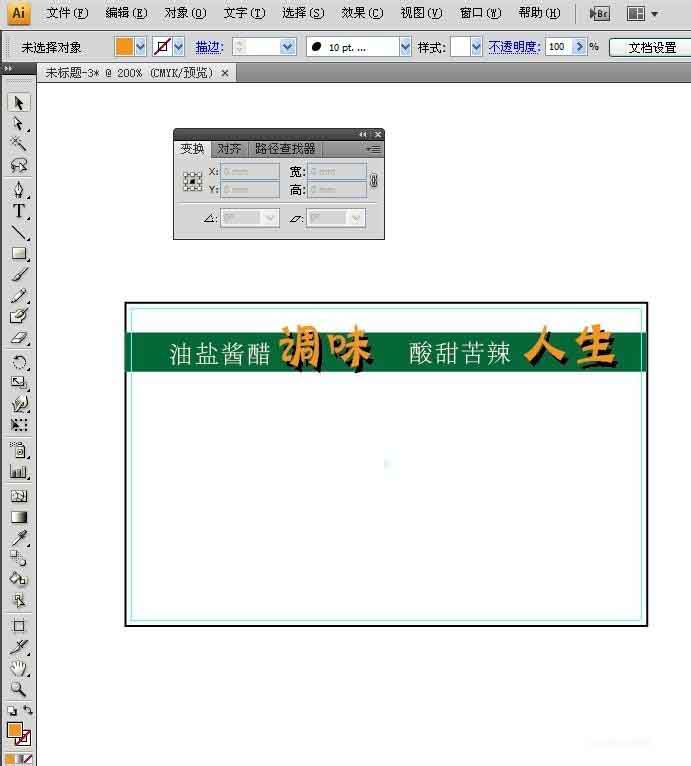Select the Line Segment tool
The image size is (691, 766).
coord(19,232)
